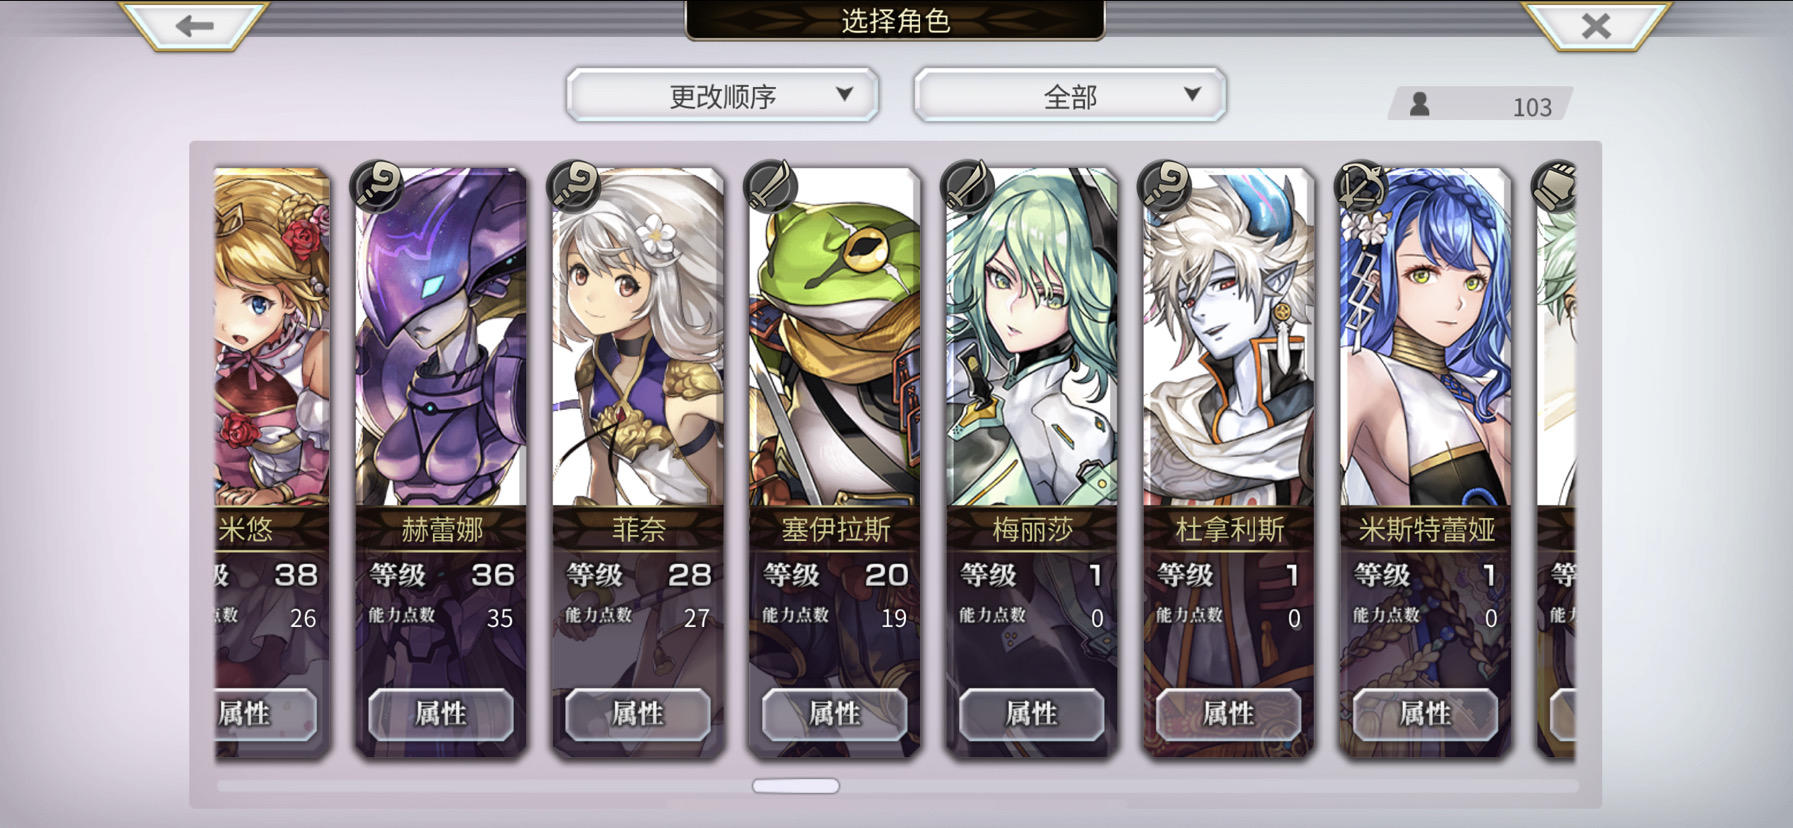1793x828 pixels.
Task: Close the character selection screen
Action: click(x=1596, y=25)
